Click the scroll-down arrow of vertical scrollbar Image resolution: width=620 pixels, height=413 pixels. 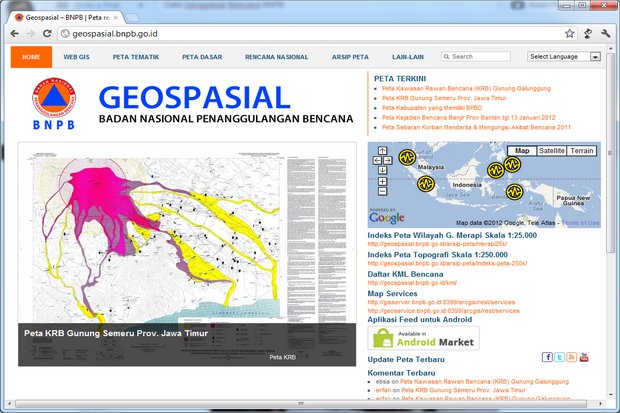pyautogui.click(x=611, y=394)
